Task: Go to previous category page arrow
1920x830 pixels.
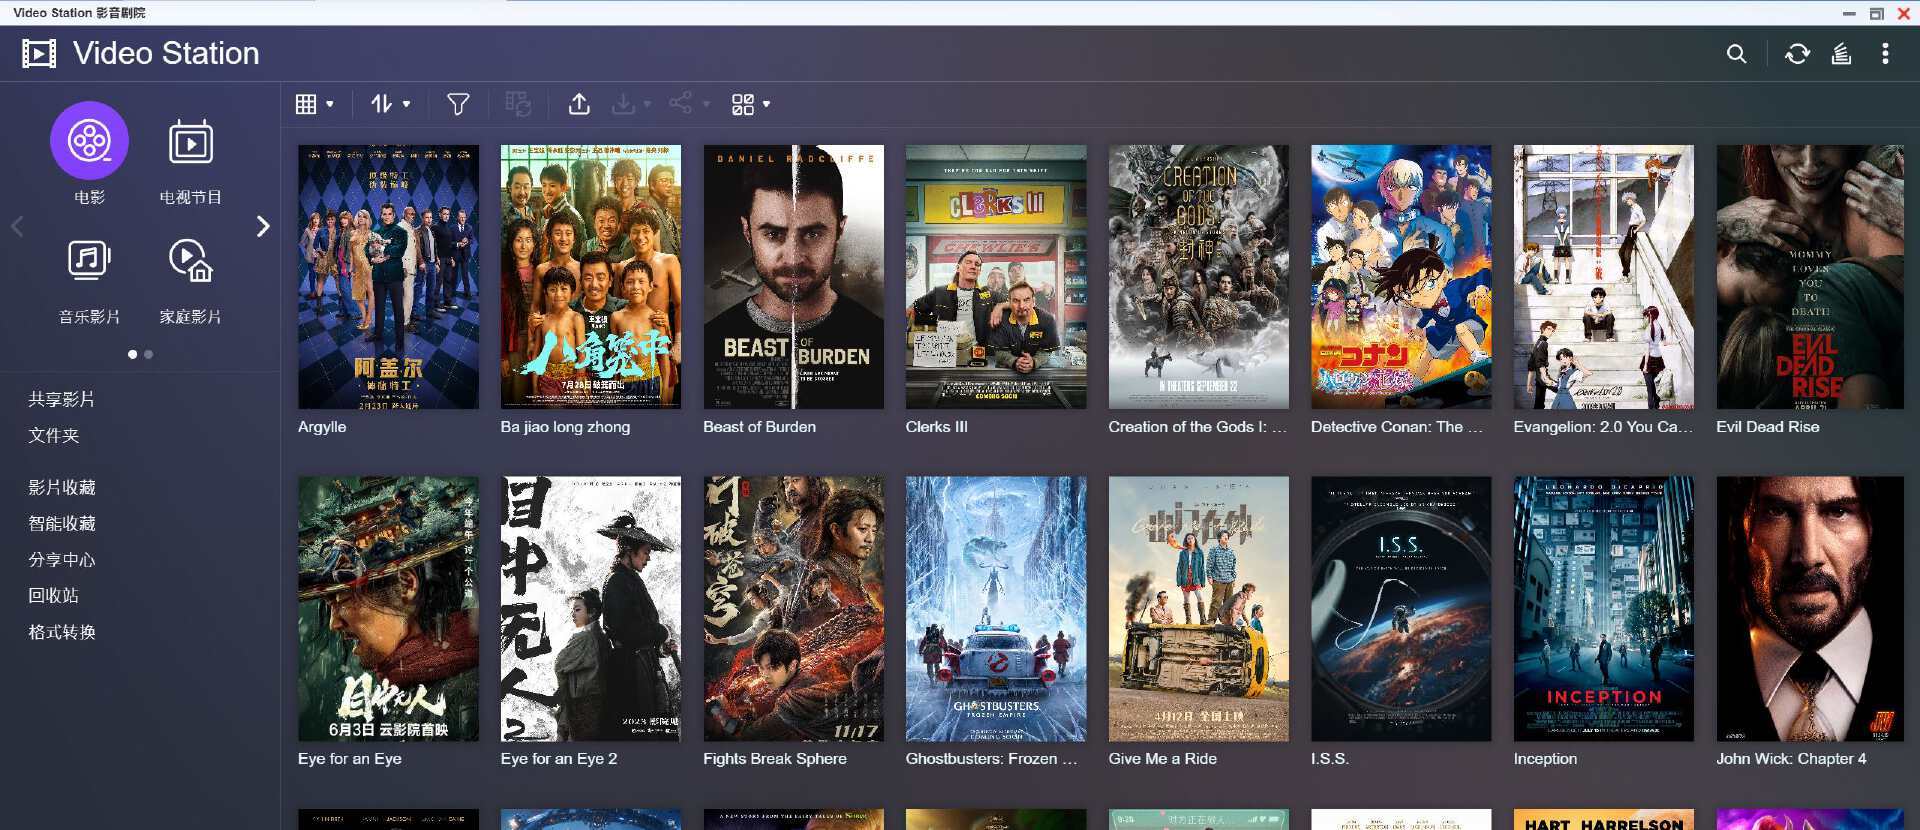Action: pyautogui.click(x=17, y=227)
